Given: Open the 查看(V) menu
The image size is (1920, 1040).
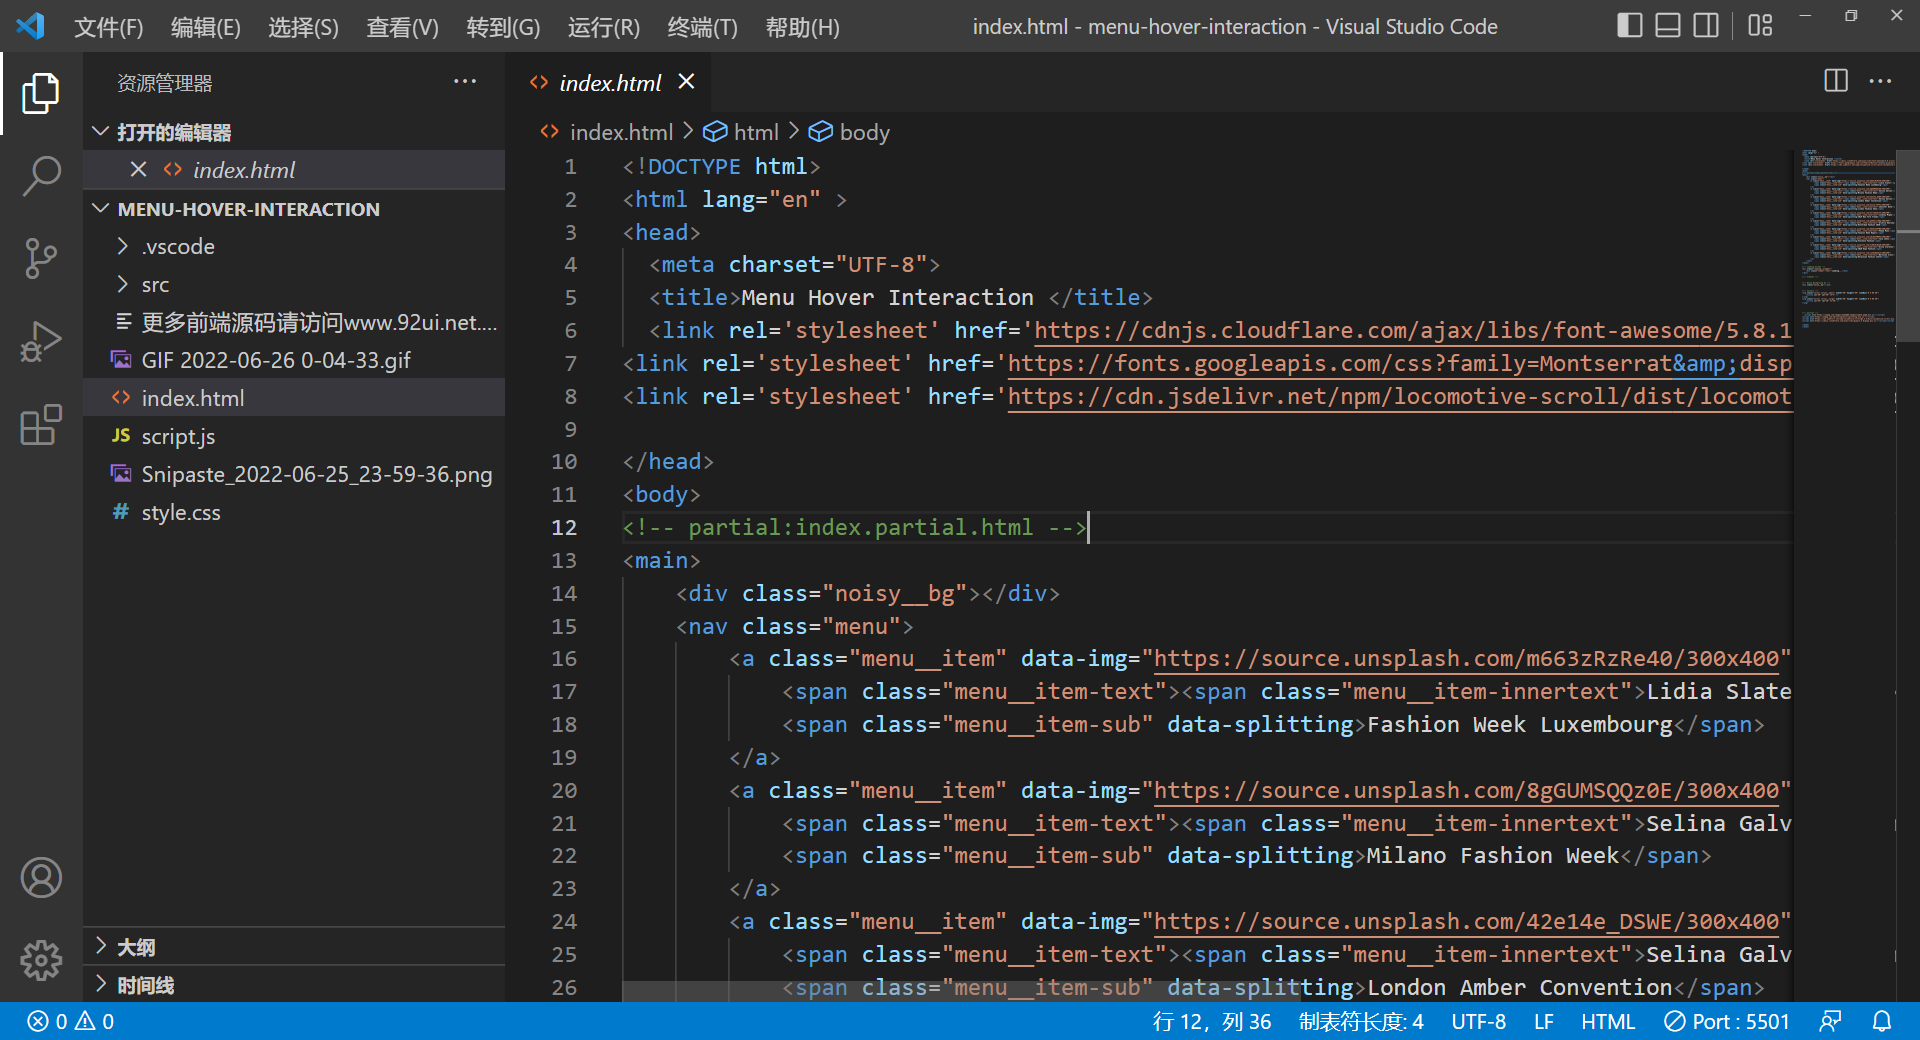Looking at the screenshot, I should pyautogui.click(x=402, y=27).
